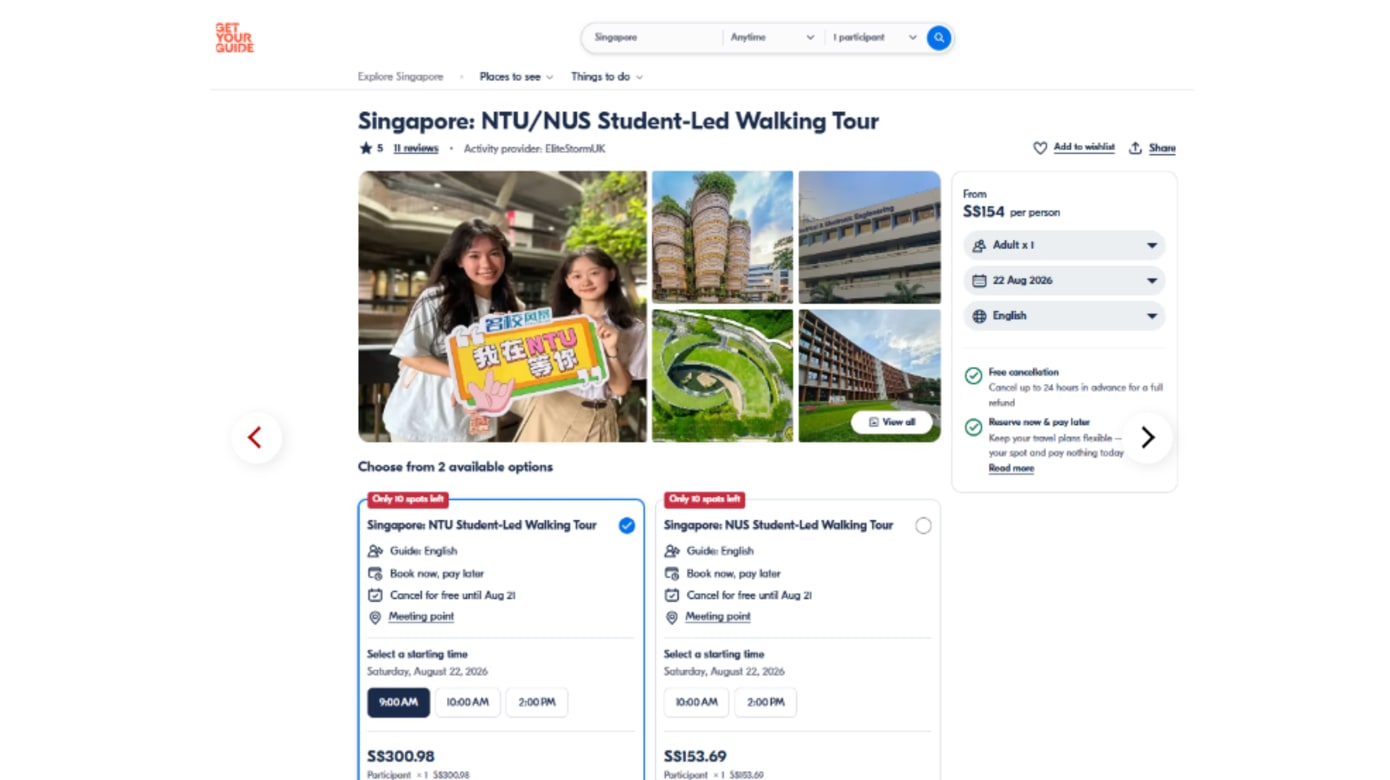Click the Singapore: NTU/NUS Student-Led Walking Tour title

pyautogui.click(x=618, y=121)
